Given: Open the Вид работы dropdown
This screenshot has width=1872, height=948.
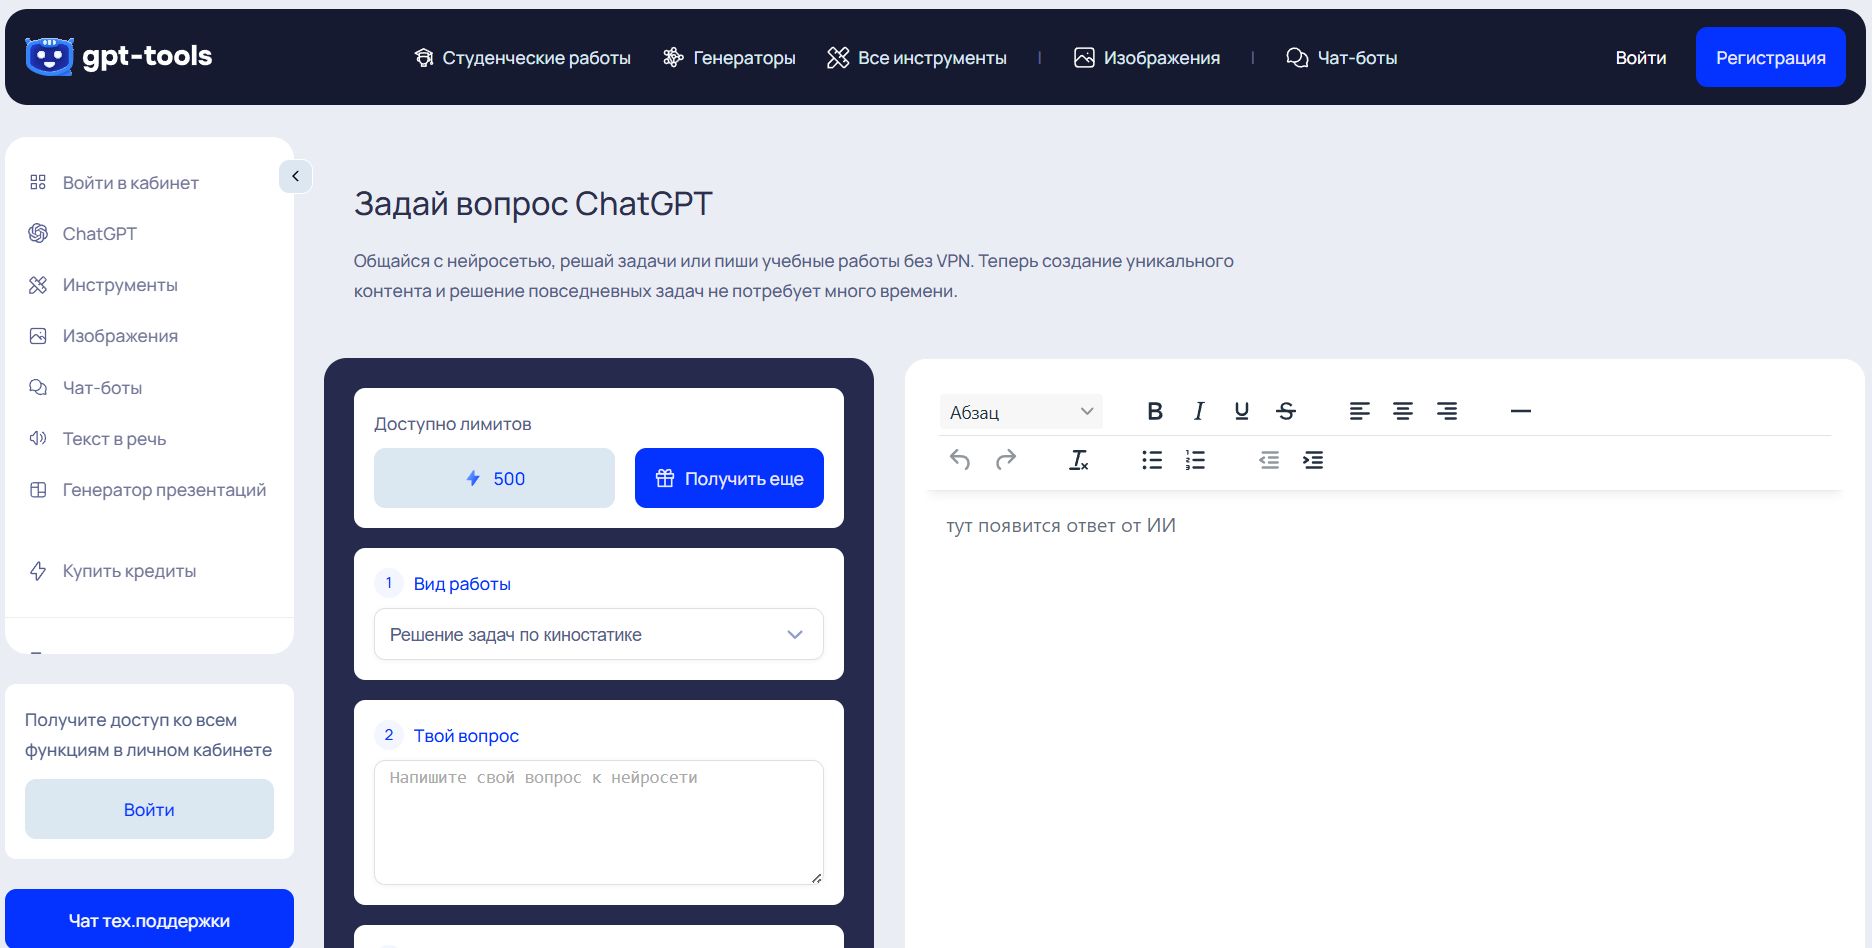Looking at the screenshot, I should (x=597, y=634).
